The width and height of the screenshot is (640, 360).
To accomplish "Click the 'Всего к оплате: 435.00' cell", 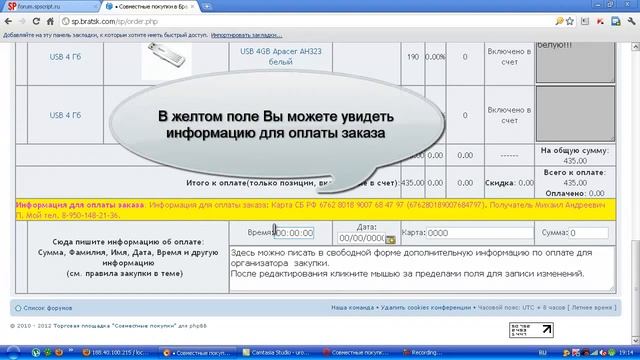I will pos(575,178).
